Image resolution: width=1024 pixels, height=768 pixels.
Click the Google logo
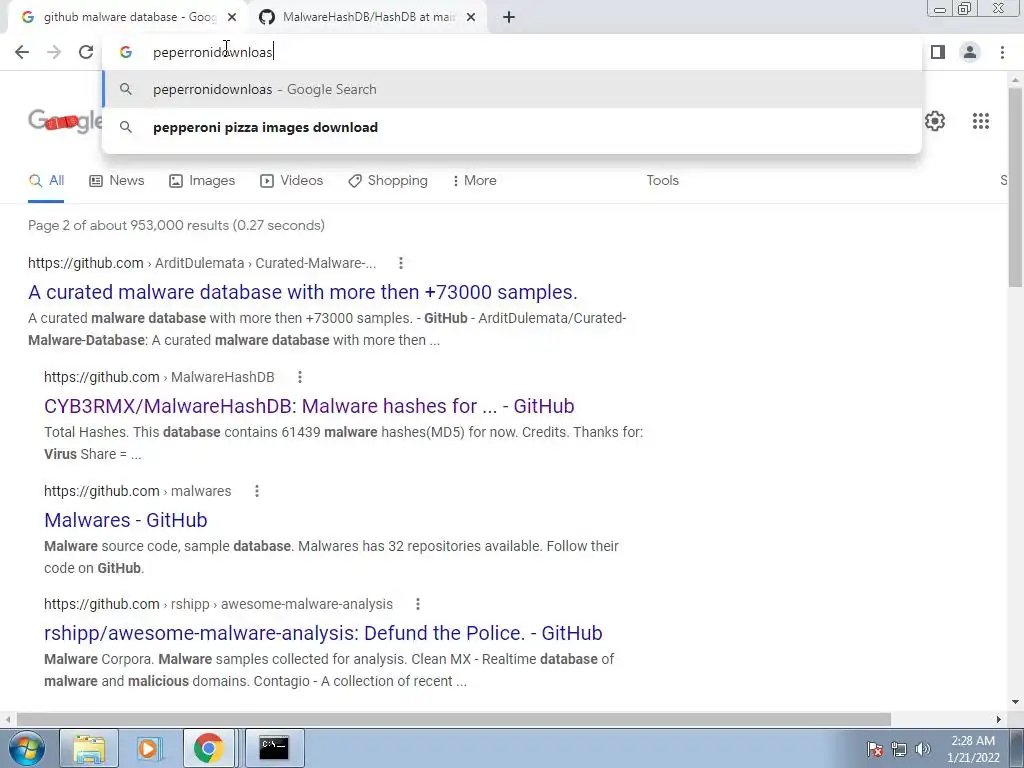point(65,121)
